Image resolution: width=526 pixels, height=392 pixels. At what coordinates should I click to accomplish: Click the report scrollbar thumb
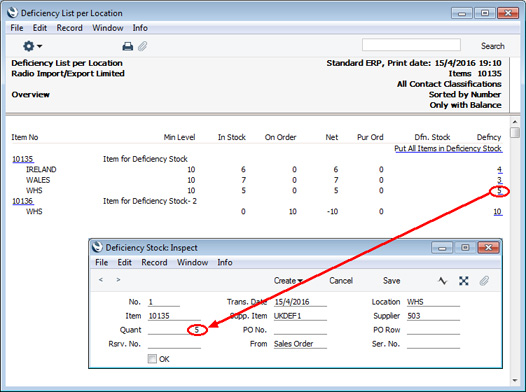pyautogui.click(x=515, y=132)
